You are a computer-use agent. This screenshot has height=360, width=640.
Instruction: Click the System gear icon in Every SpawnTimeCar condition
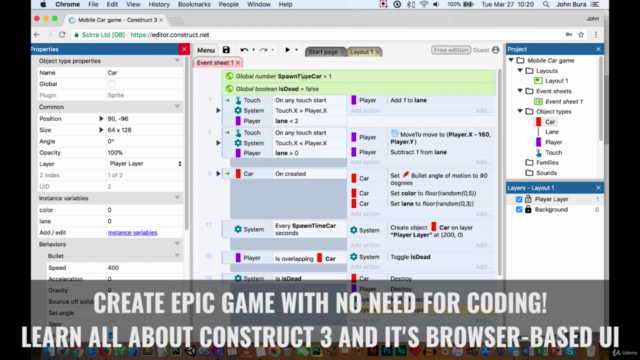coord(238,229)
